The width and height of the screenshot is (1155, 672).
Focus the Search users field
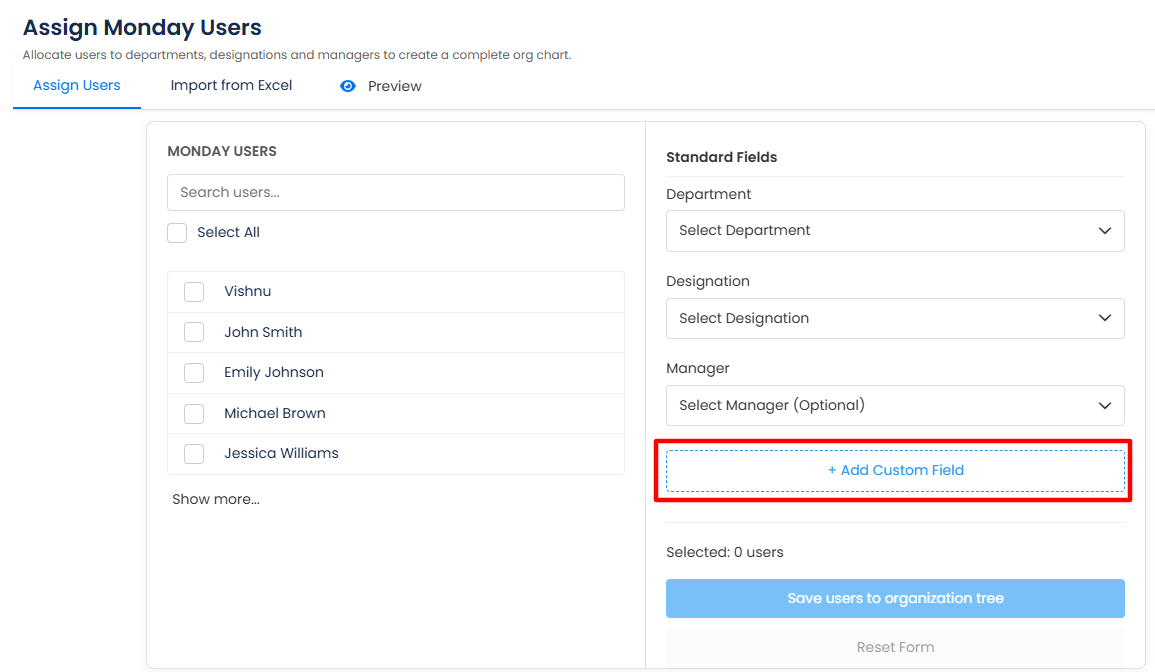[x=396, y=192]
